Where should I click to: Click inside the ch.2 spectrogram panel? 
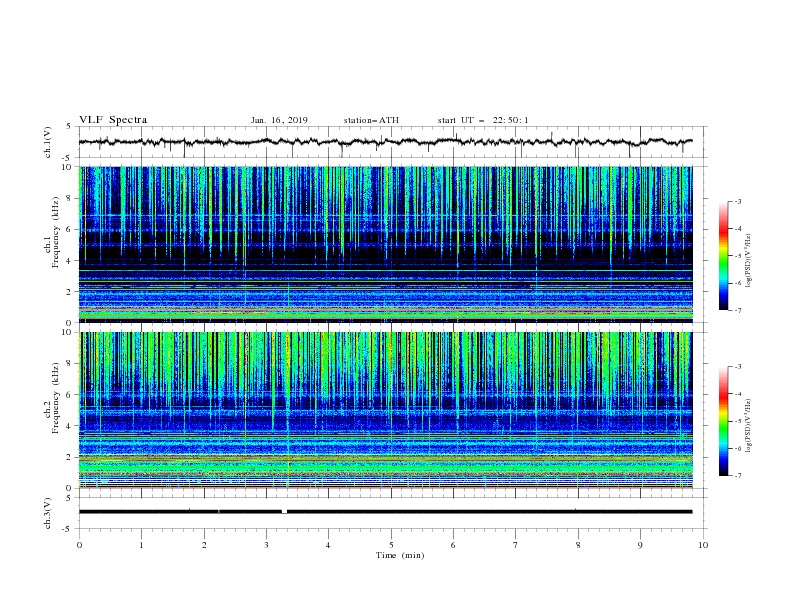coord(385,410)
